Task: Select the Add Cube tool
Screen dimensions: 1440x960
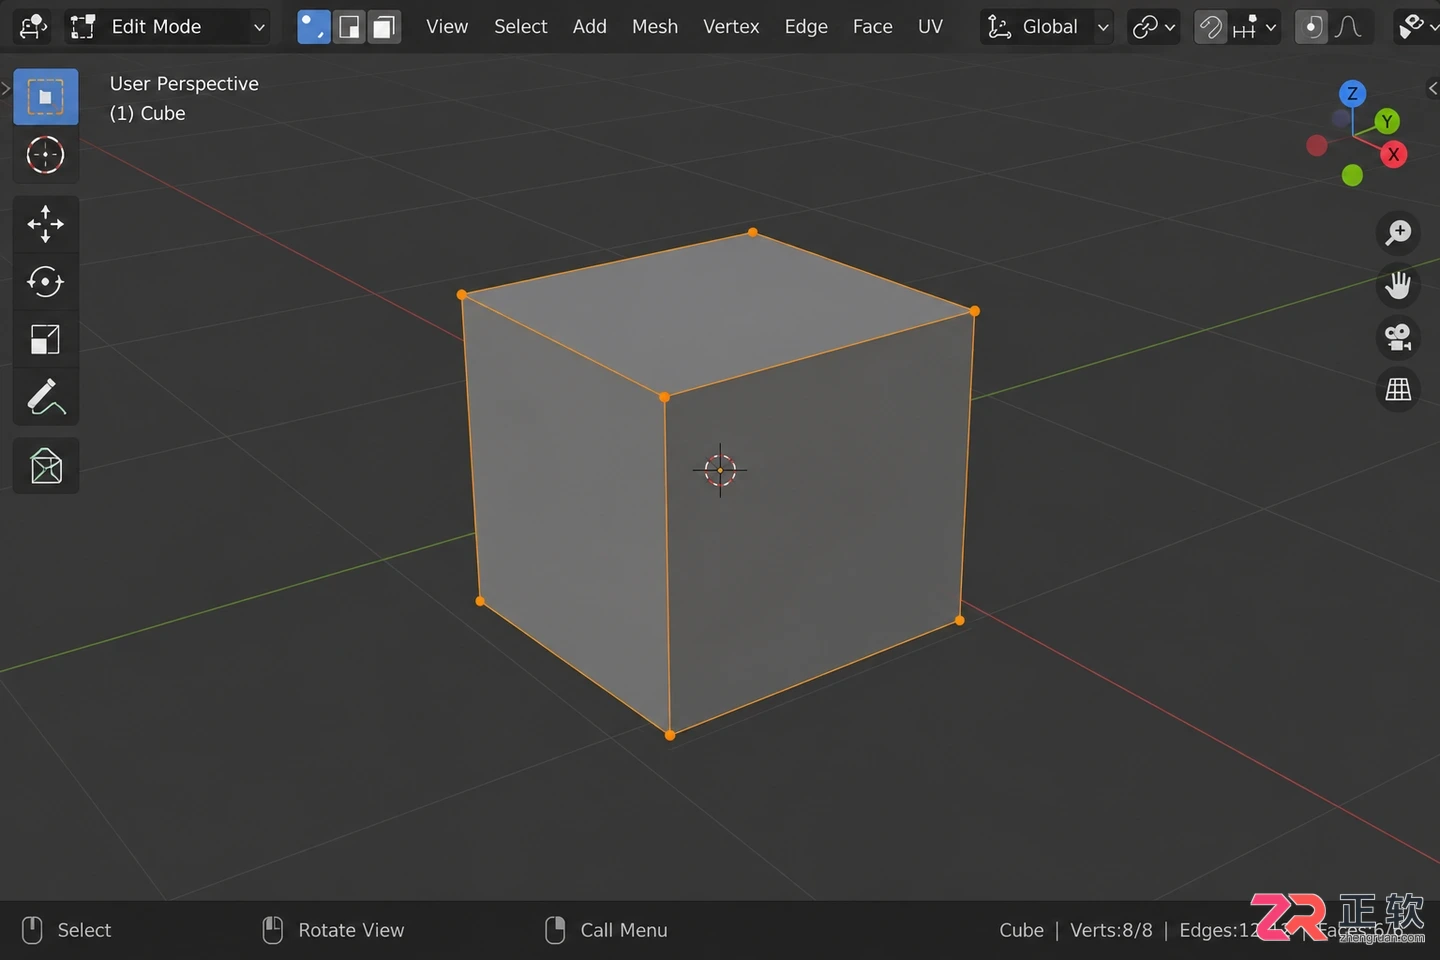Action: point(45,466)
